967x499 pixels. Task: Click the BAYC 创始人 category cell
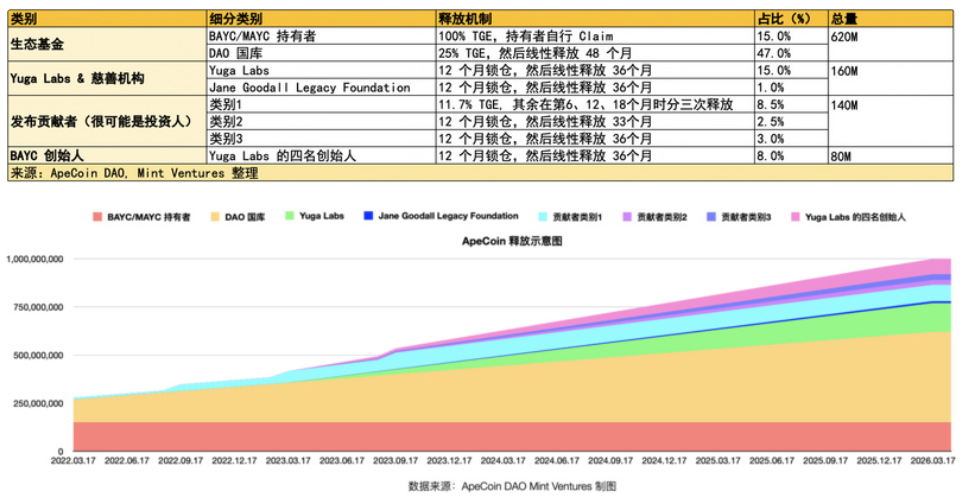pos(107,155)
